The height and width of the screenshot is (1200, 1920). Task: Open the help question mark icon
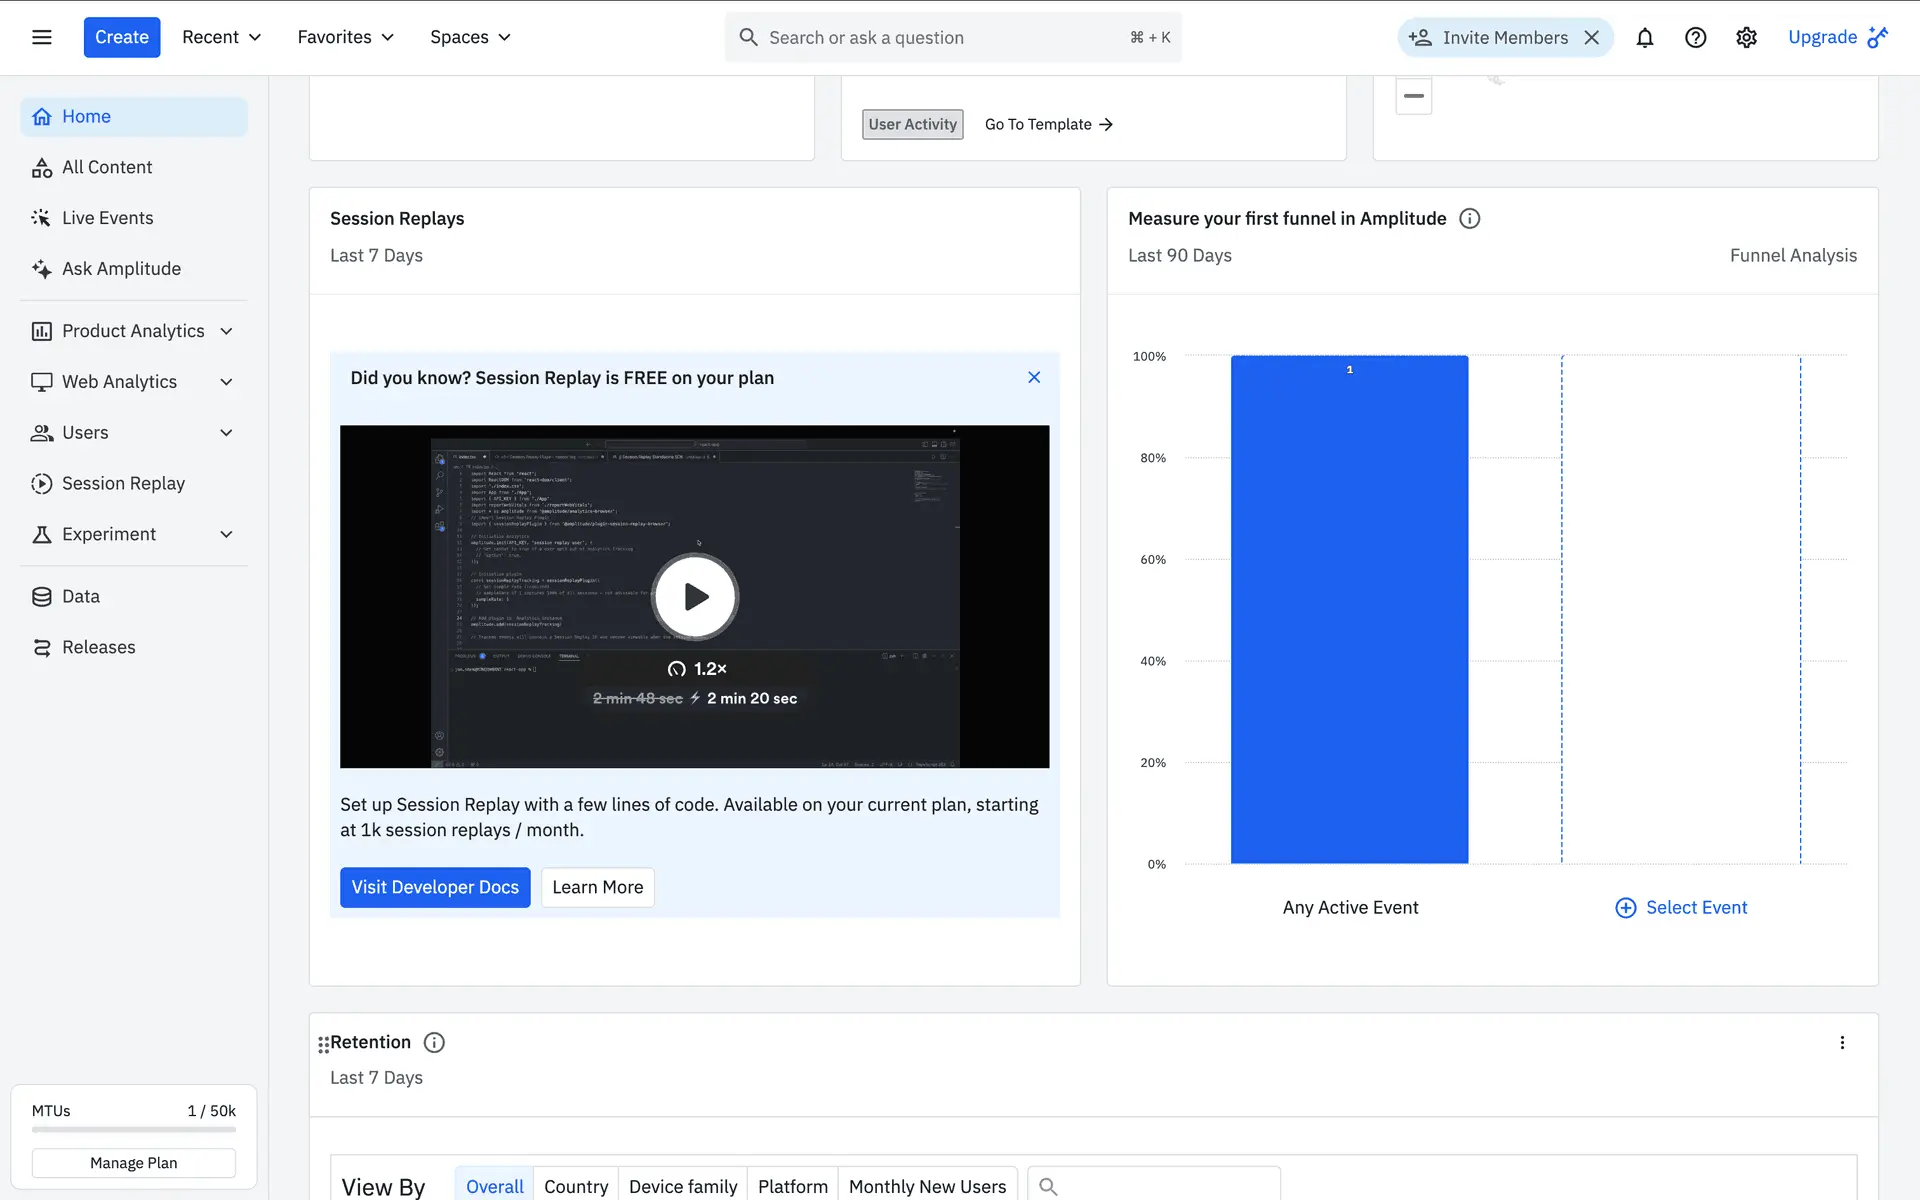click(x=1695, y=38)
